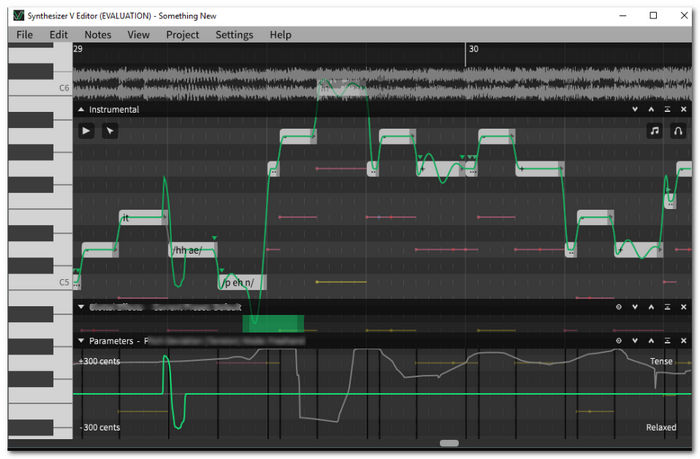Collapse the Parameters panel triangle
The width and height of the screenshot is (700, 459).
click(81, 341)
